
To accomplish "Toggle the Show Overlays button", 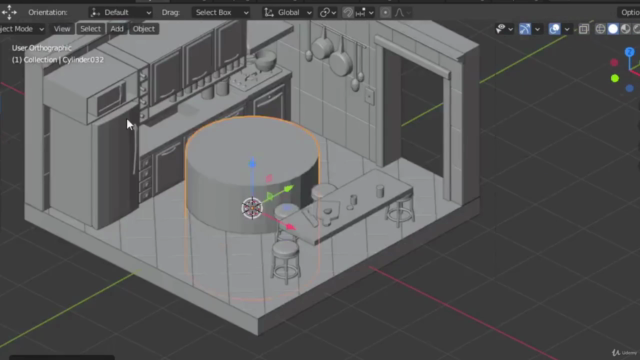I will 554,29.
